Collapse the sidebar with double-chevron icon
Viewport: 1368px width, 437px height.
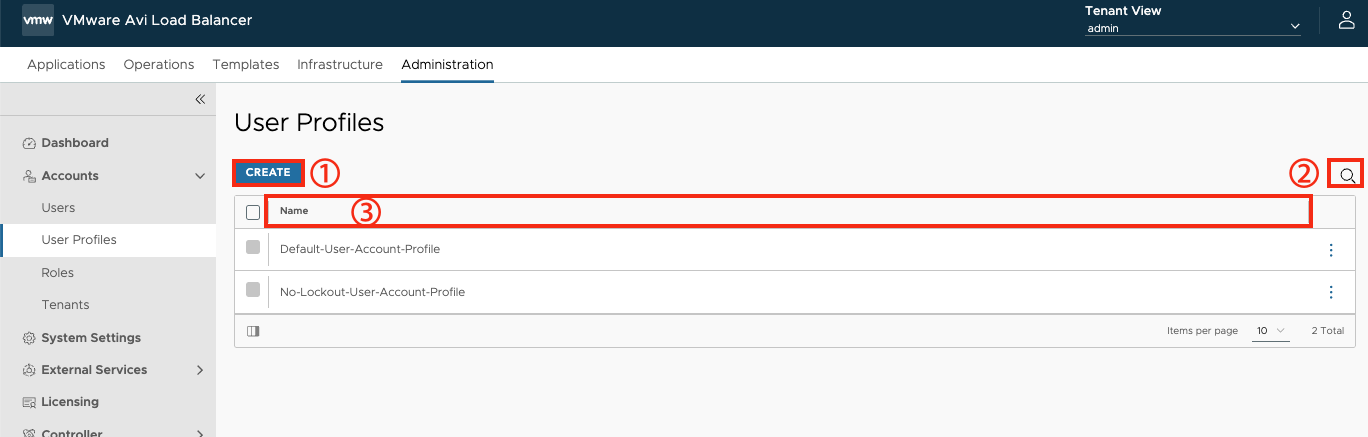[200, 99]
